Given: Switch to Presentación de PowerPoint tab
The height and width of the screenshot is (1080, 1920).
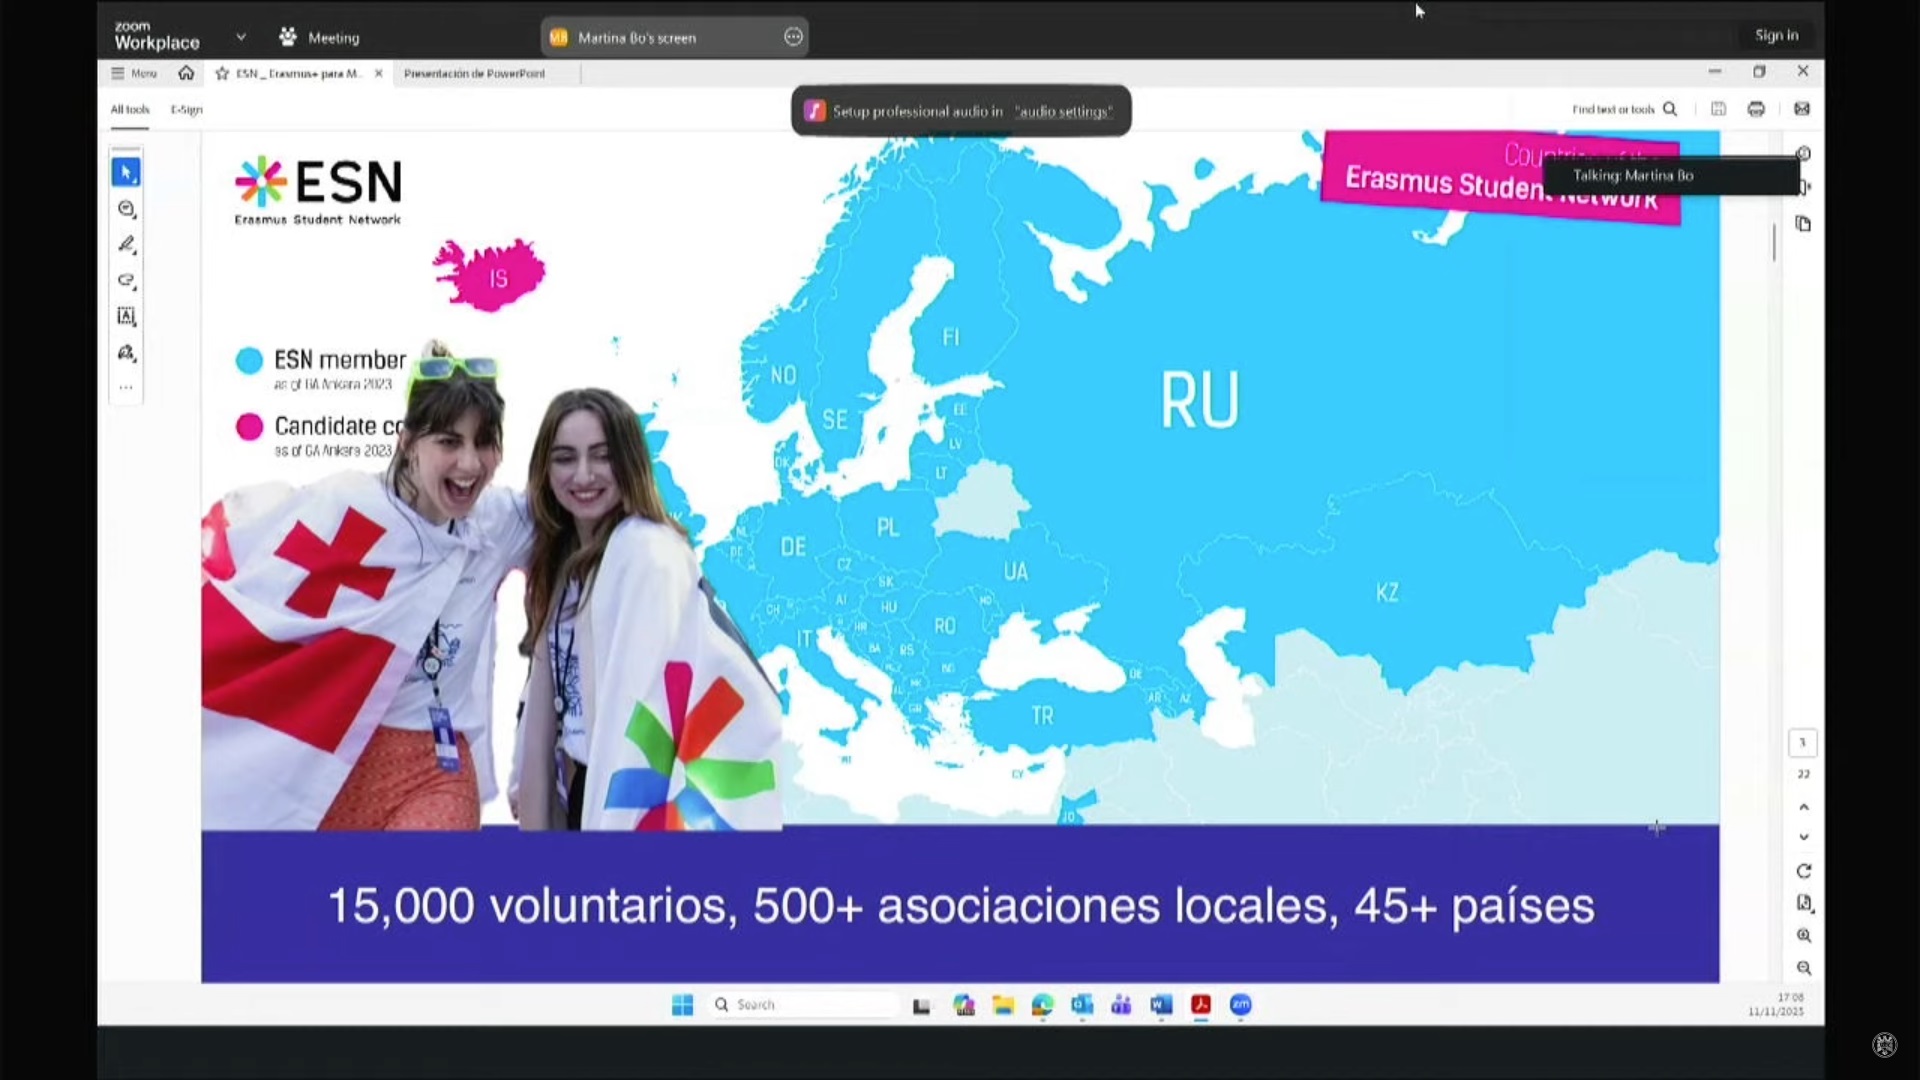Looking at the screenshot, I should point(474,73).
